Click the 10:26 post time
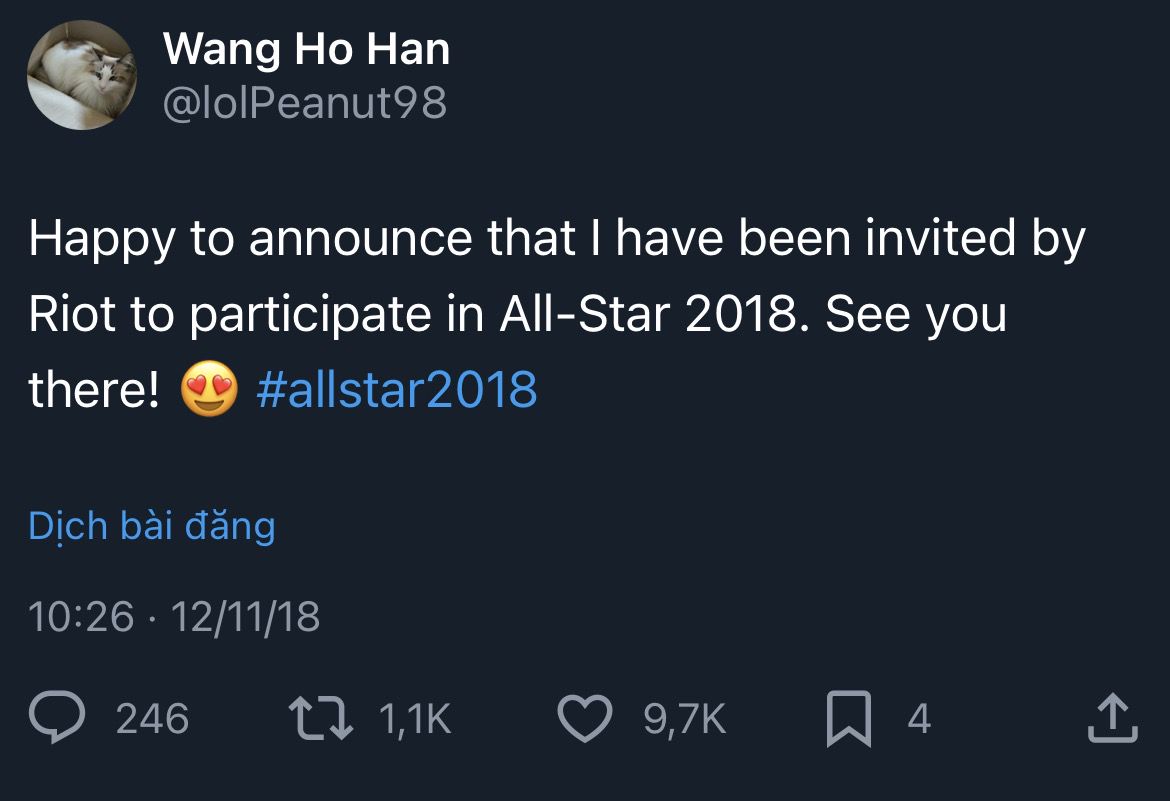The image size is (1170, 801). [81, 617]
